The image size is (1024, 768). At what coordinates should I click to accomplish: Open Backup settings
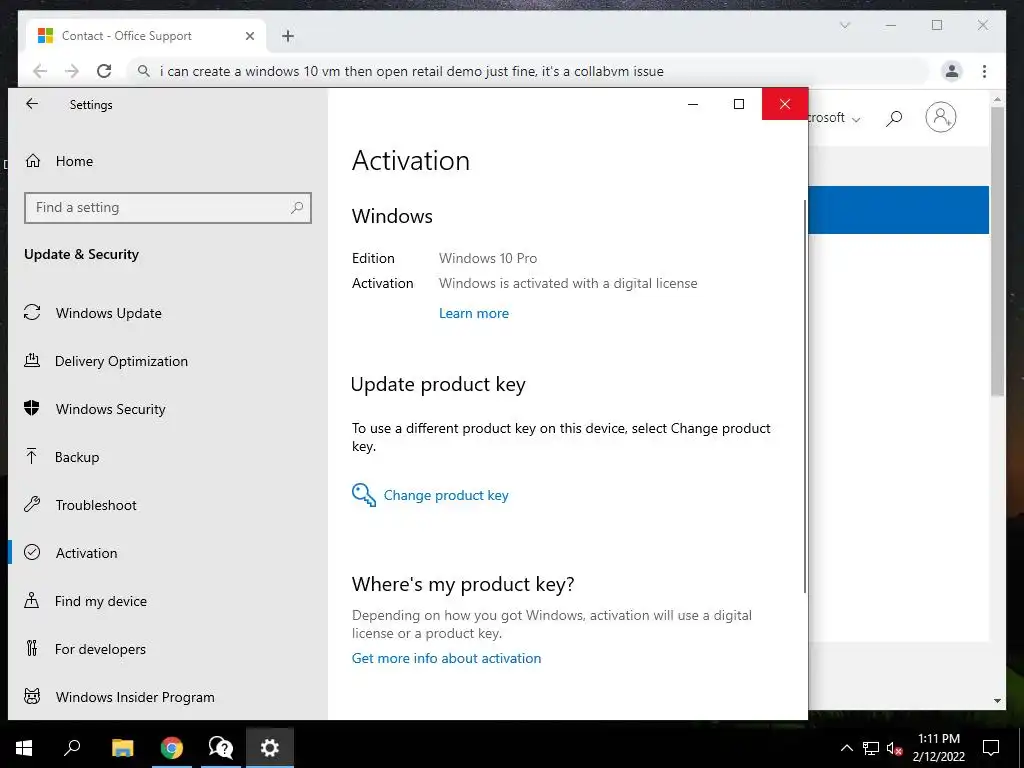tap(168, 457)
